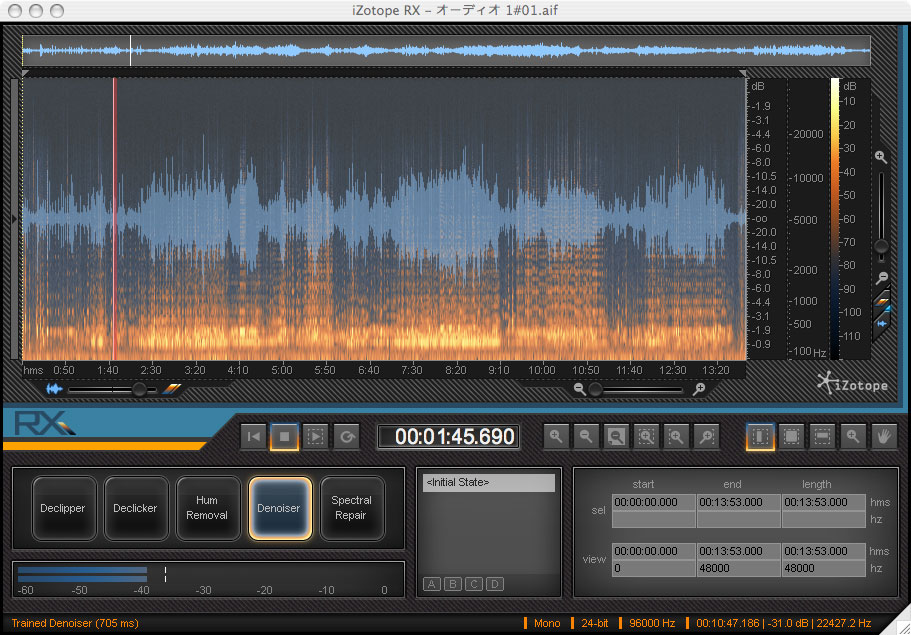Click the view length frequency field
Image resolution: width=911 pixels, height=635 pixels.
point(824,568)
